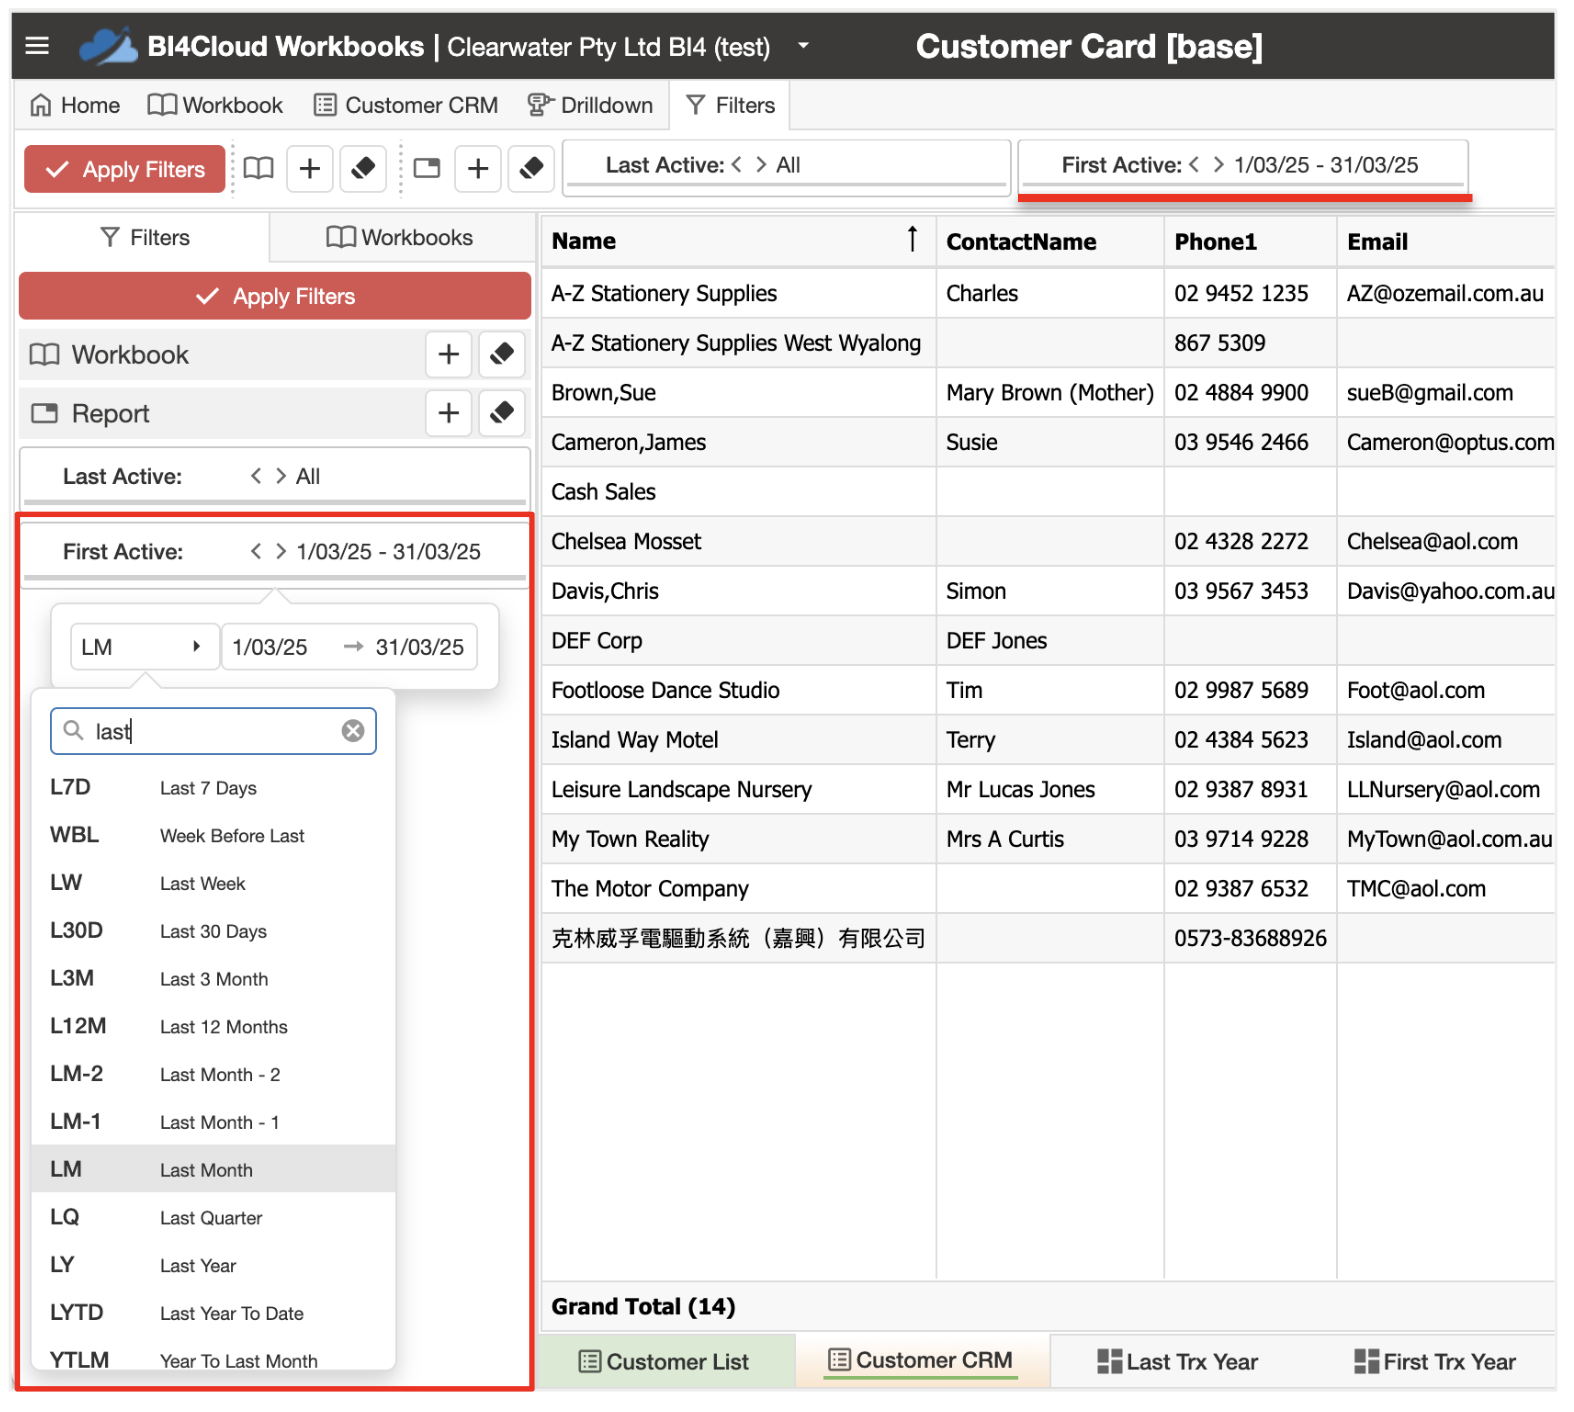Erase the Workbook selection in side panel

pyautogui.click(x=502, y=354)
